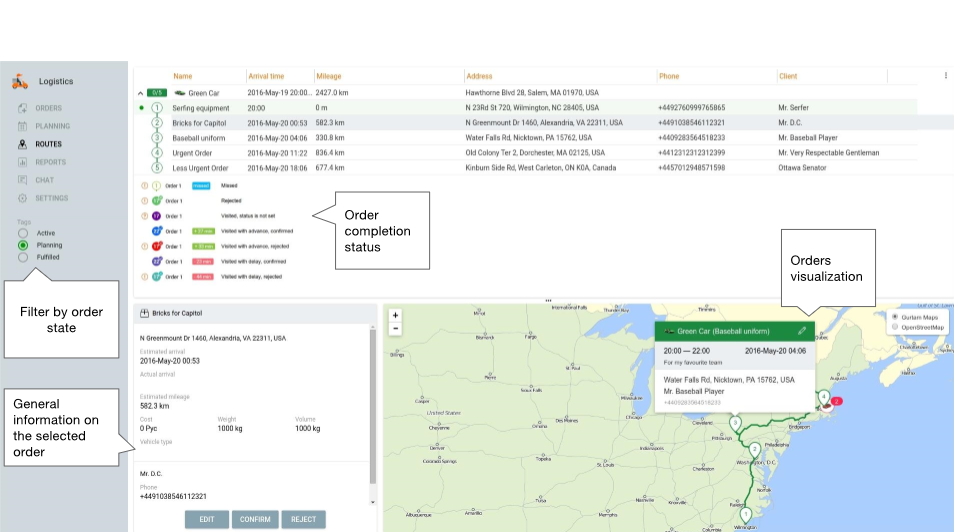
Task: Sort by Mileage column header
Action: pyautogui.click(x=329, y=76)
